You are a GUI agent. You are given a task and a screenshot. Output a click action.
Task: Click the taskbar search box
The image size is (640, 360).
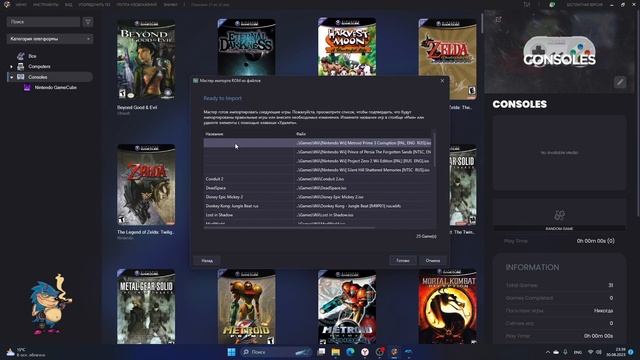(276, 352)
